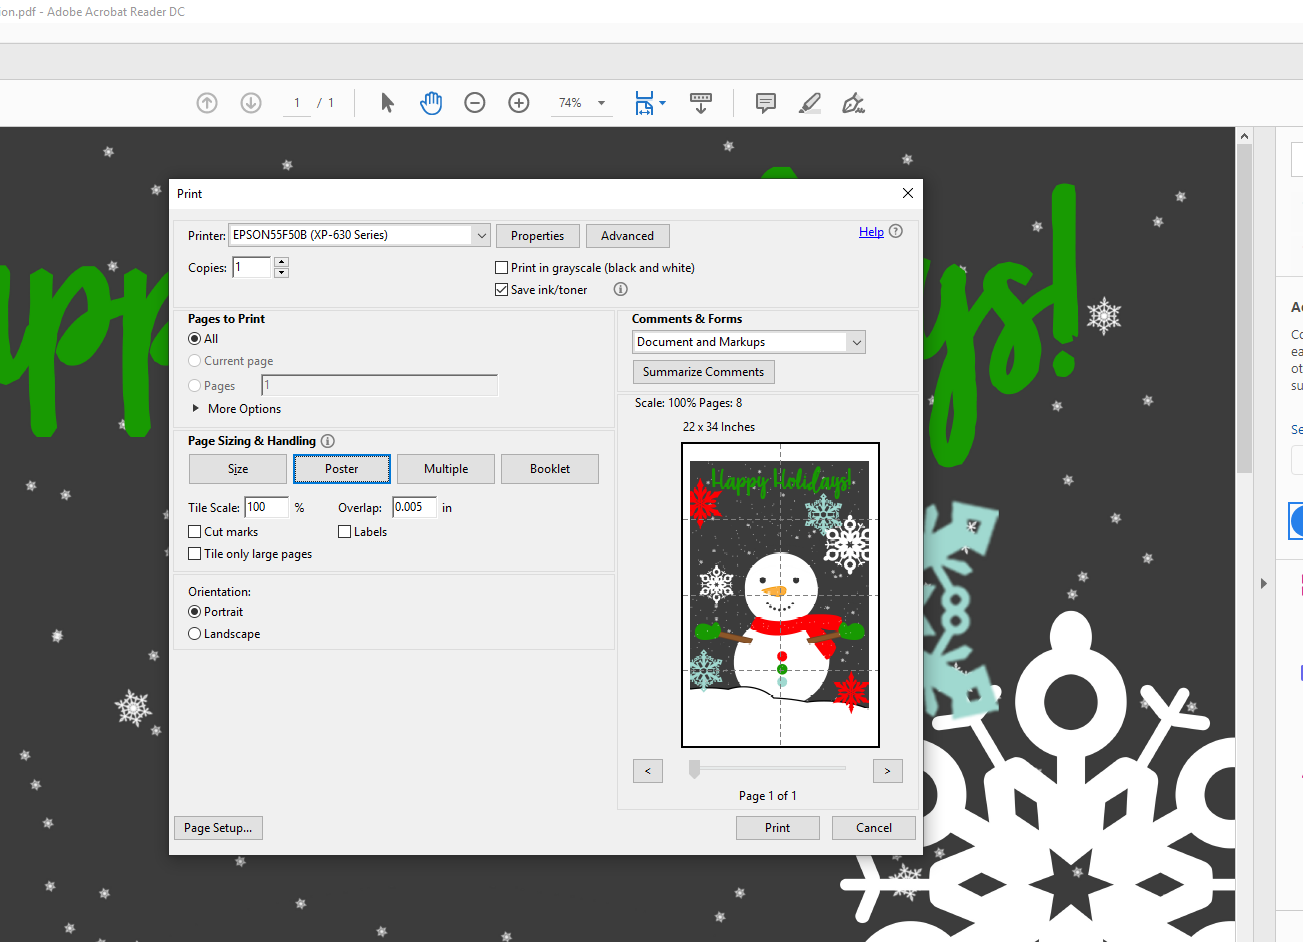Screen dimensions: 1303x942
Task: Click the Tile Scale input field
Action: (266, 508)
